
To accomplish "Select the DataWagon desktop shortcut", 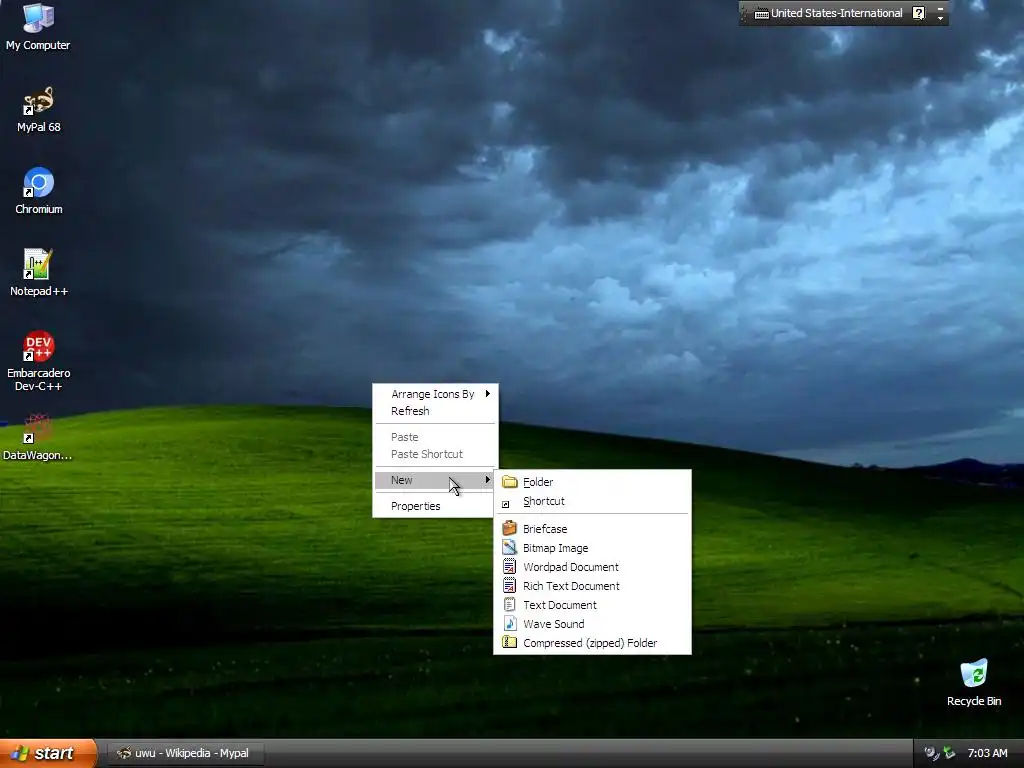I will (x=37, y=437).
